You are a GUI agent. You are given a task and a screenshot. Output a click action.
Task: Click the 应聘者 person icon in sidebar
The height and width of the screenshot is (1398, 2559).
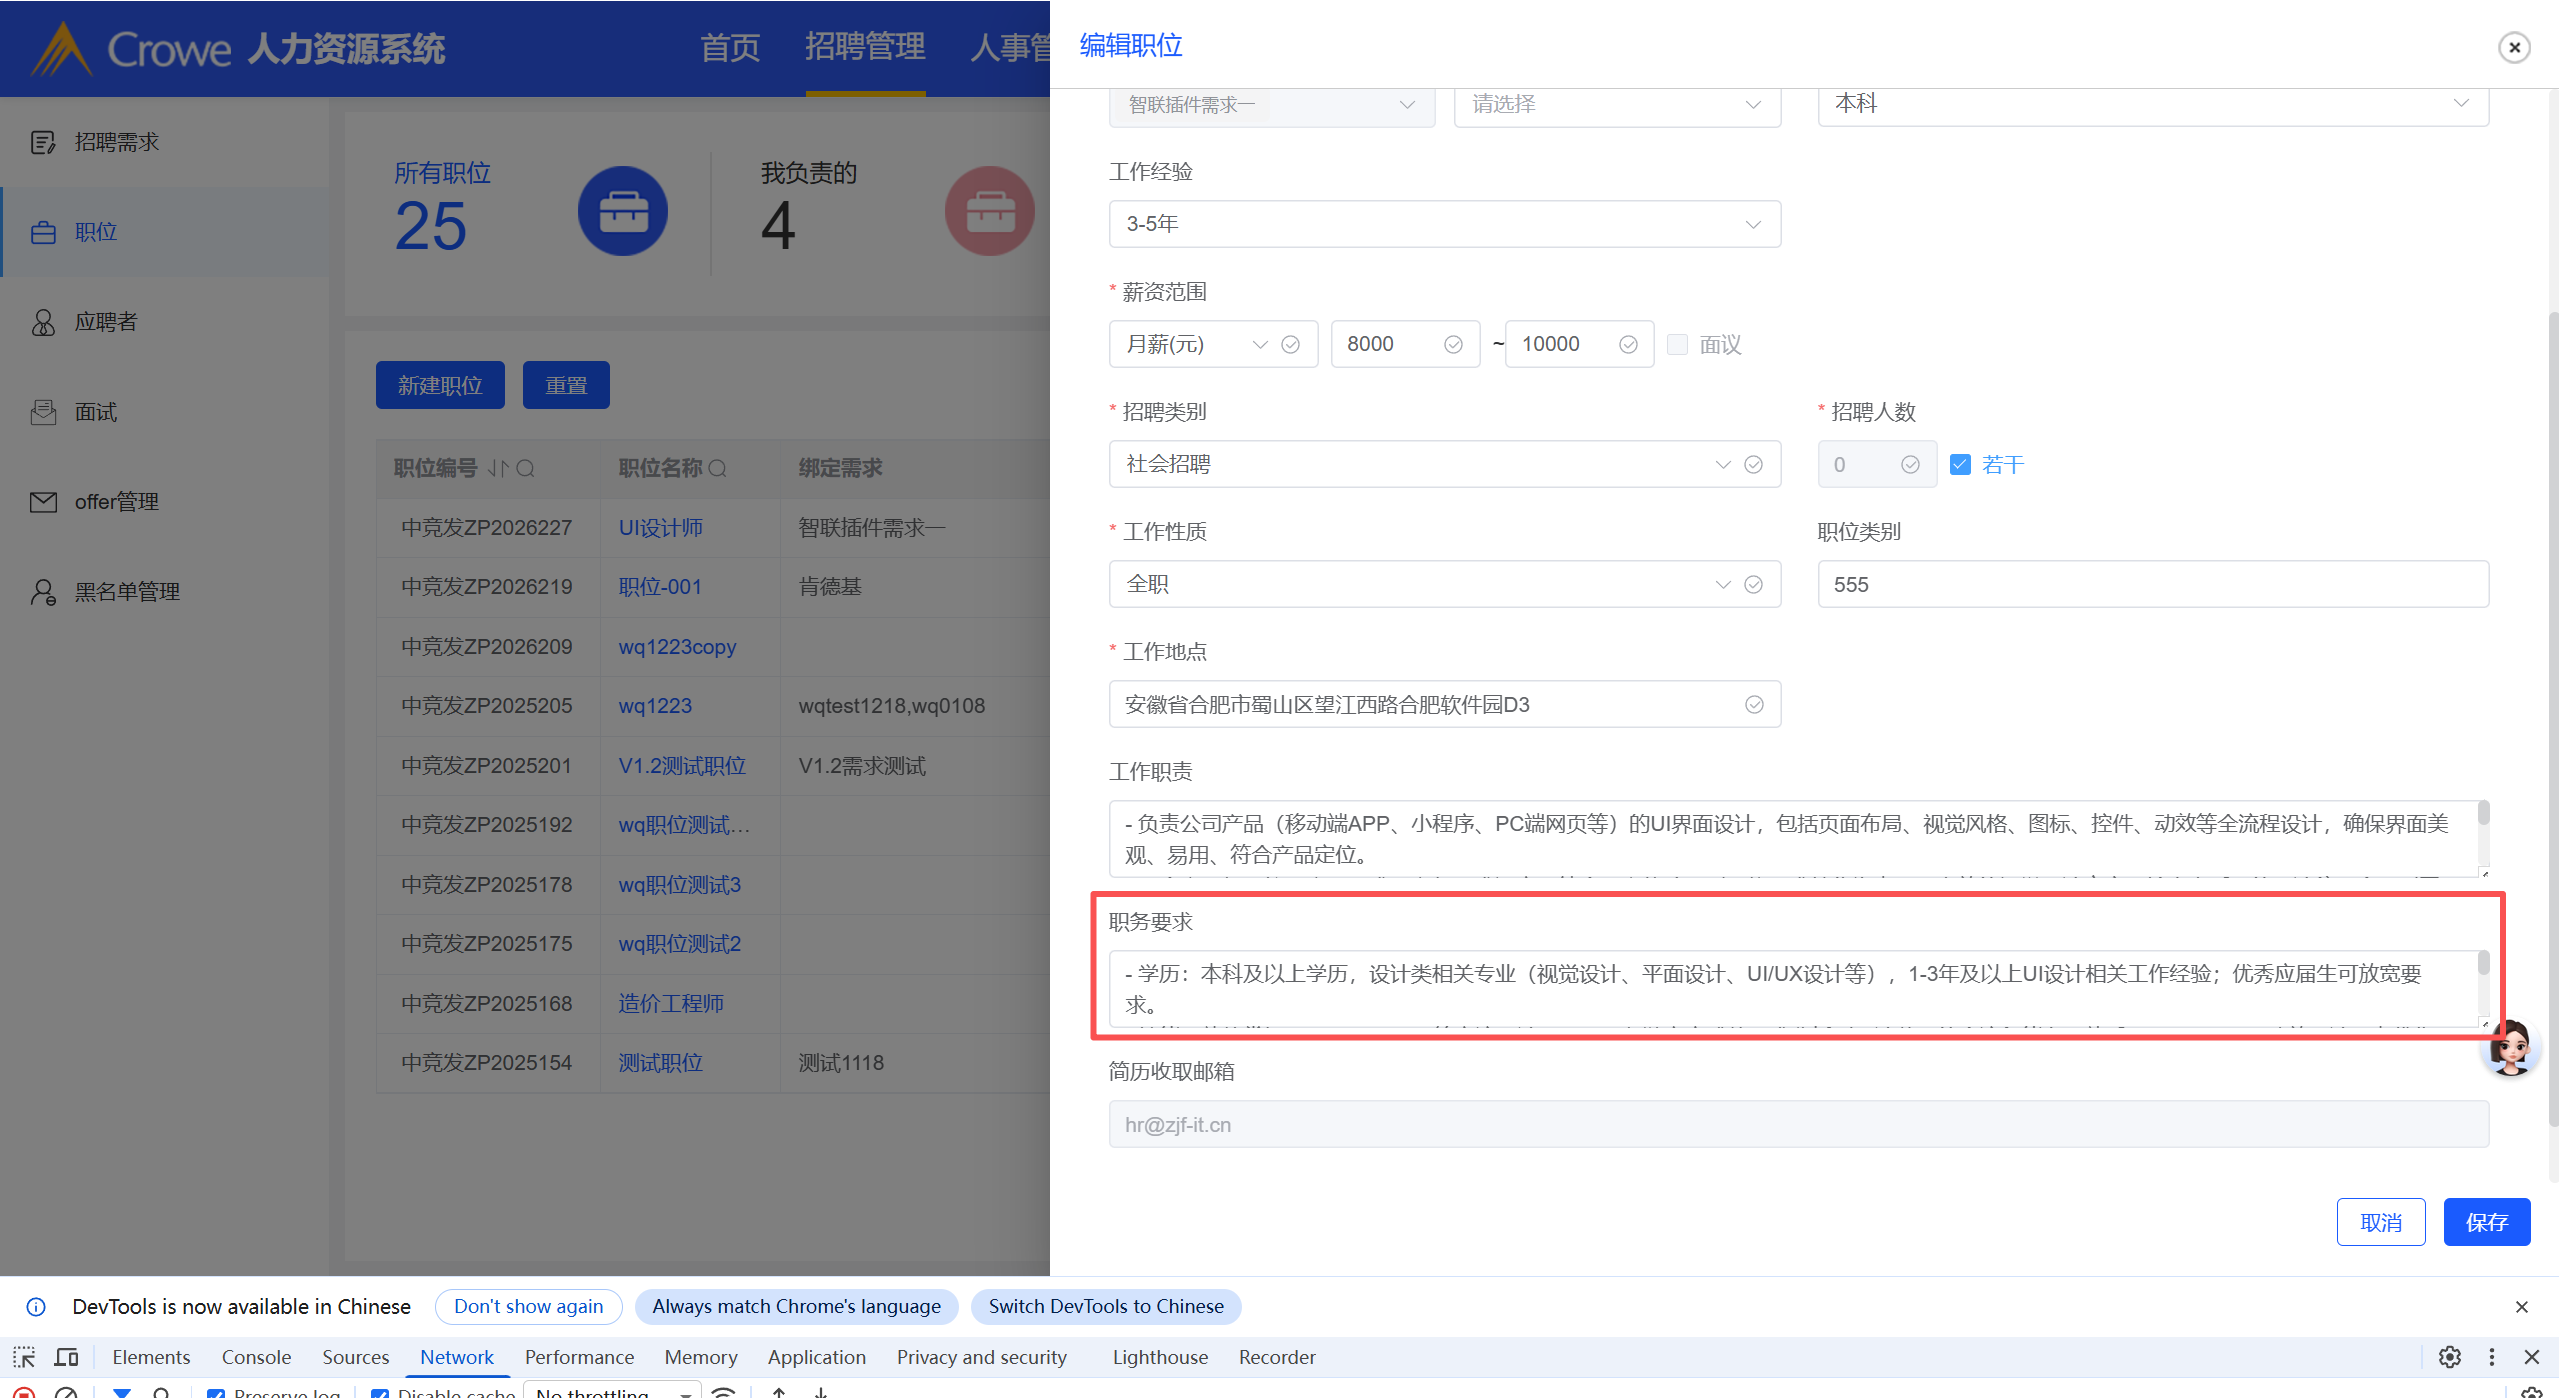tap(43, 322)
